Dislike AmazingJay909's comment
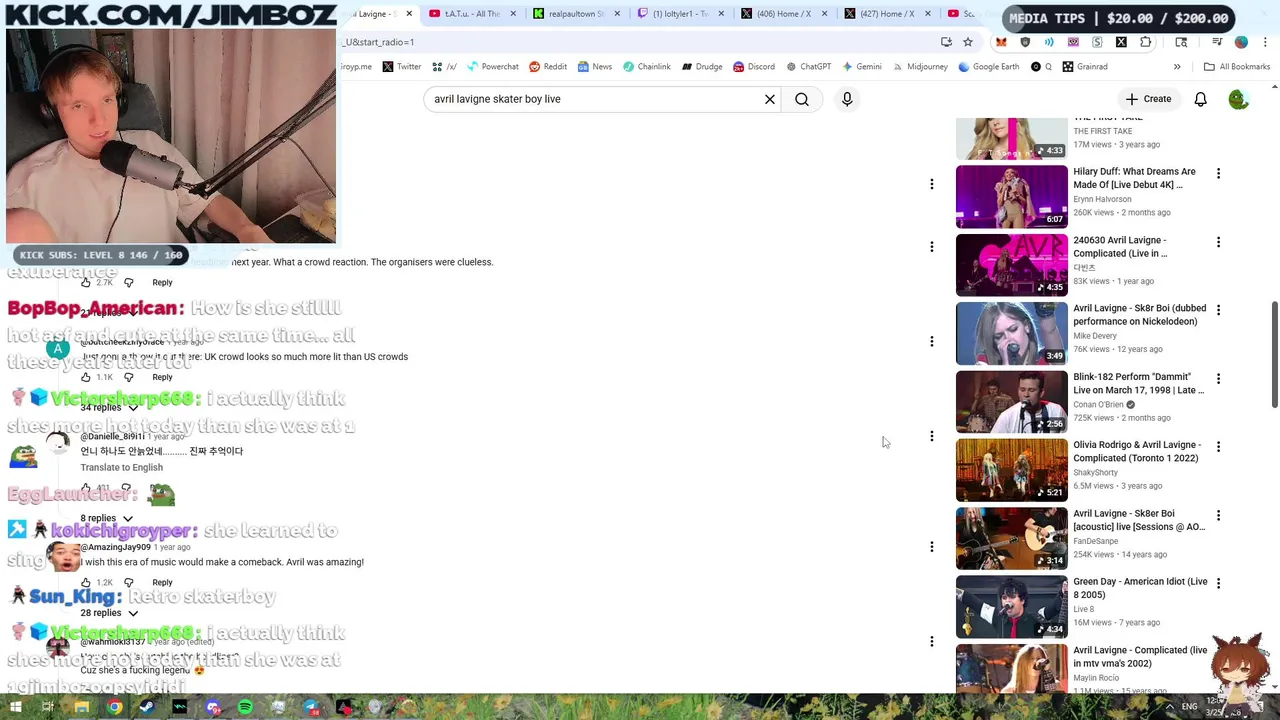 128,582
